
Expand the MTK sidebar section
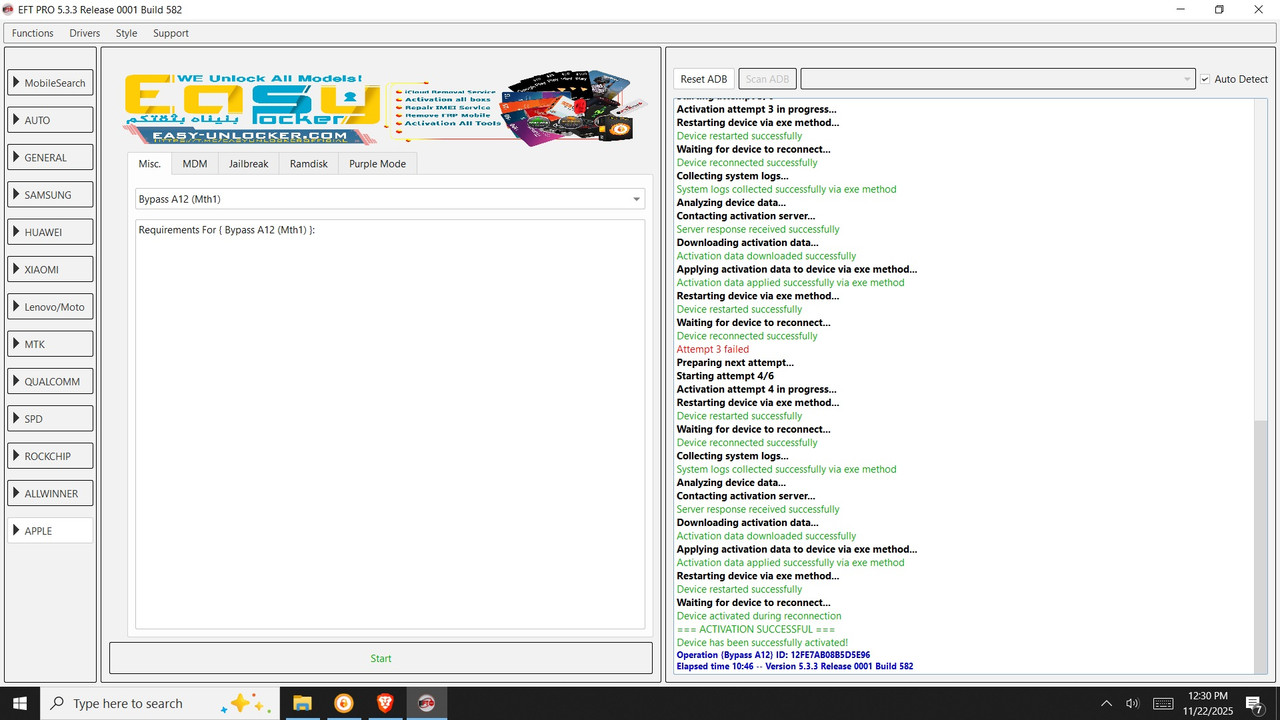[51, 344]
